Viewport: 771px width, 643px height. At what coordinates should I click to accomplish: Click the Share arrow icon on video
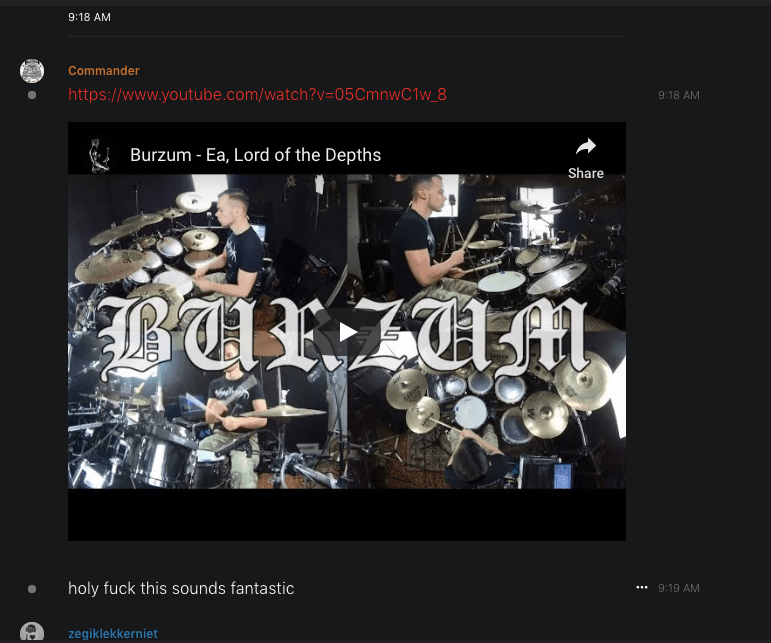tap(585, 147)
